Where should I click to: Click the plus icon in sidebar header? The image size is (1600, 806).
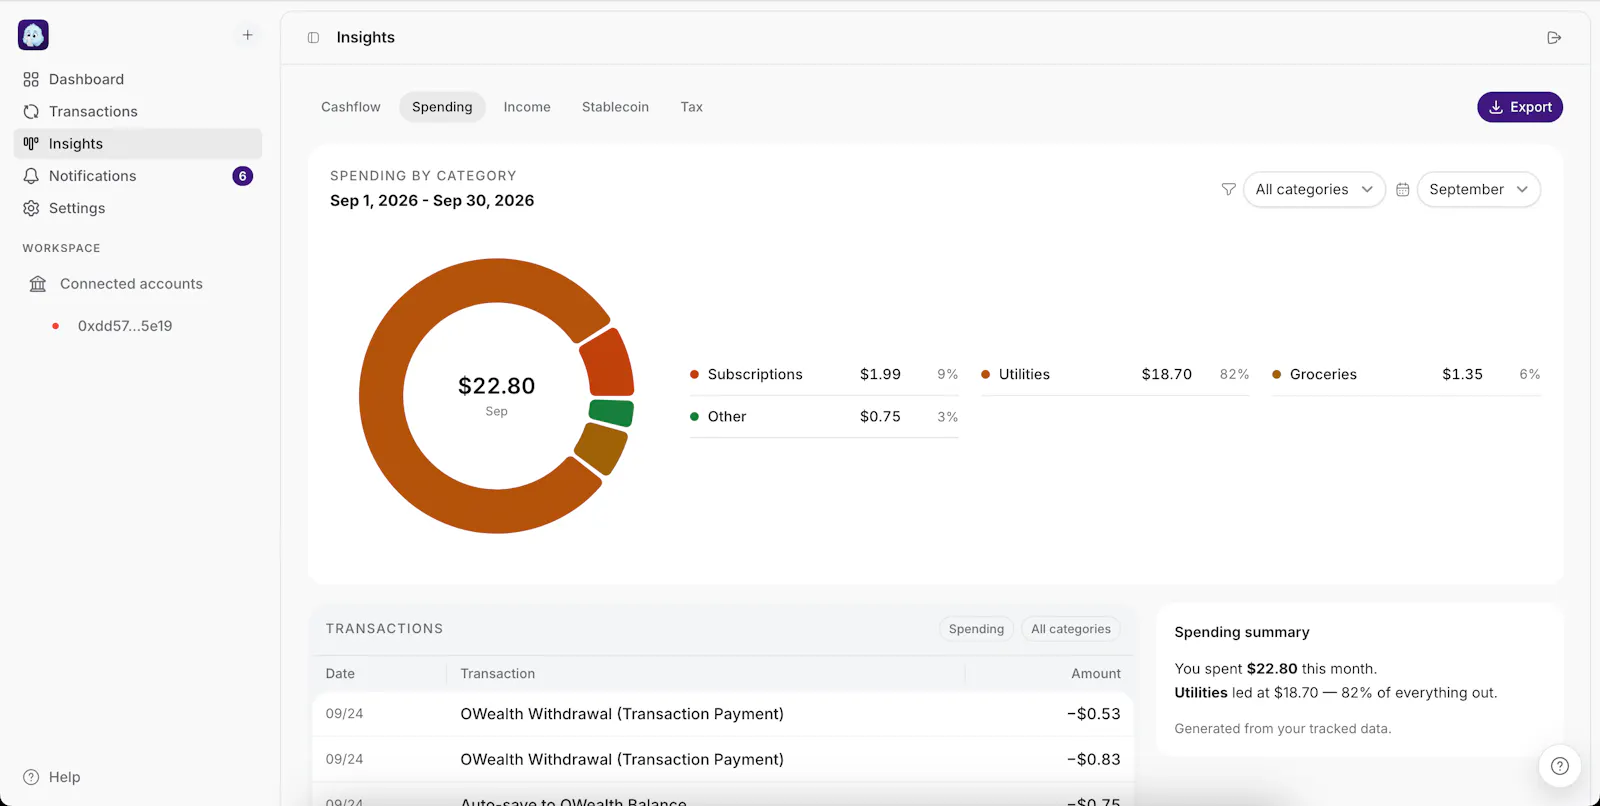click(x=247, y=35)
